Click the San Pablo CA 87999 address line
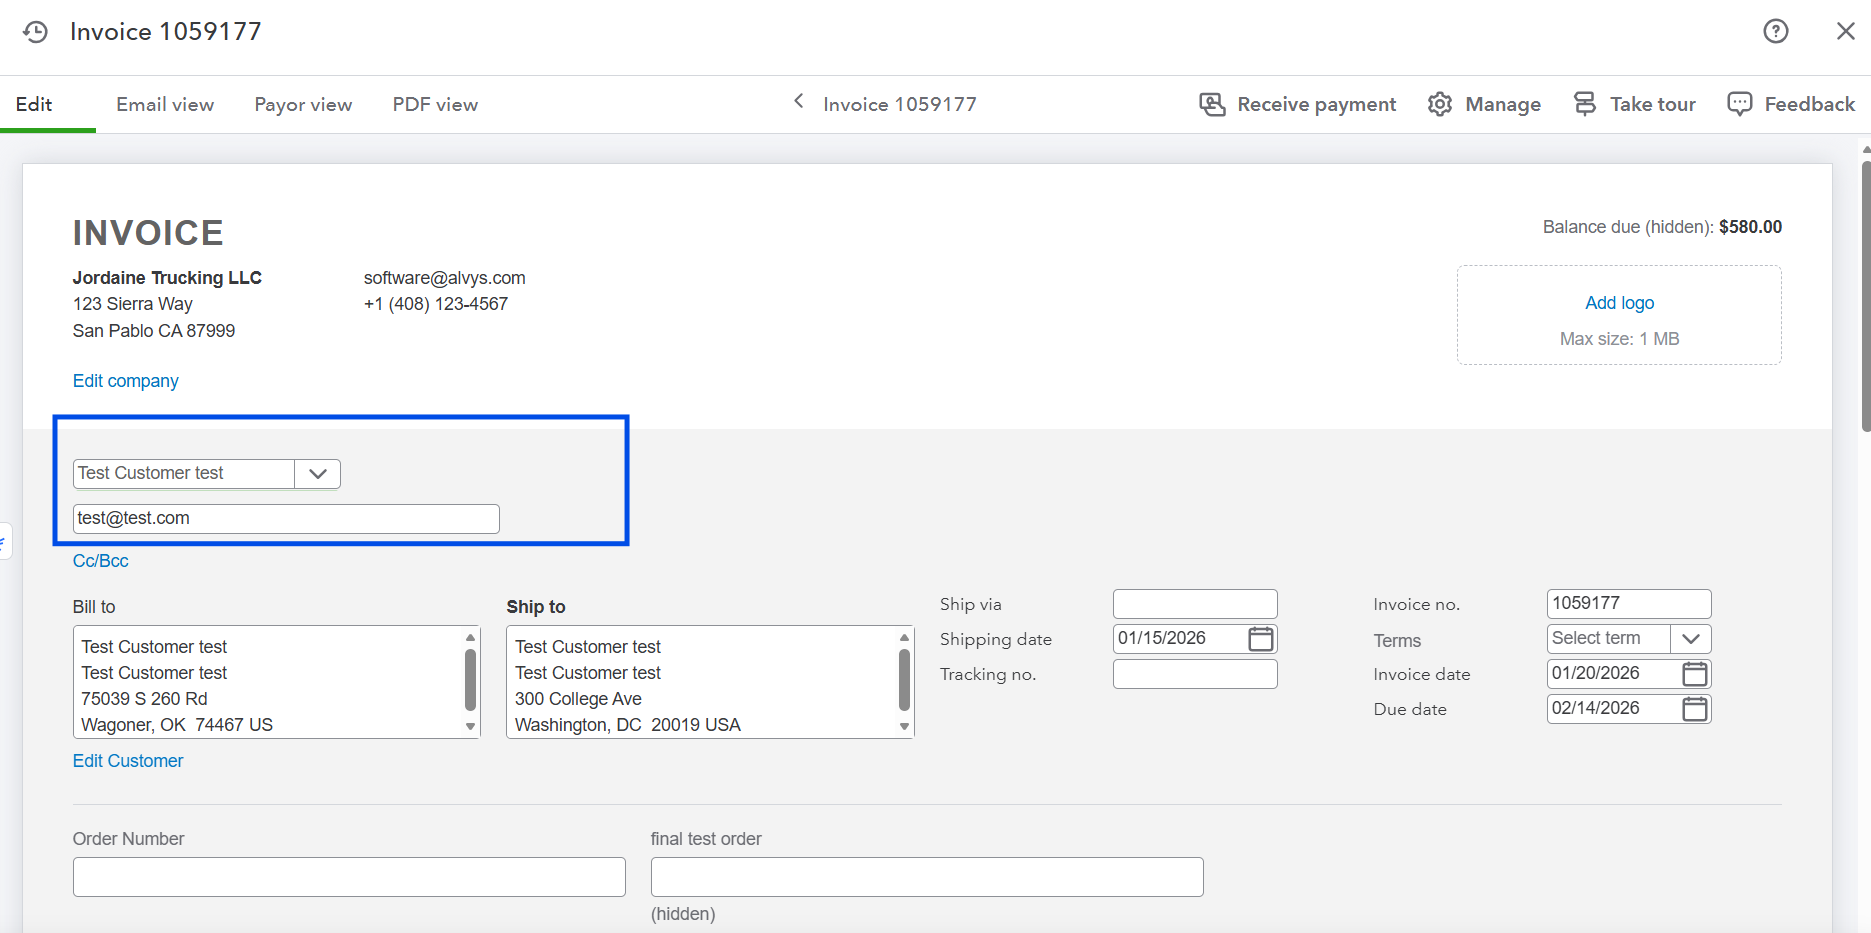 154,331
